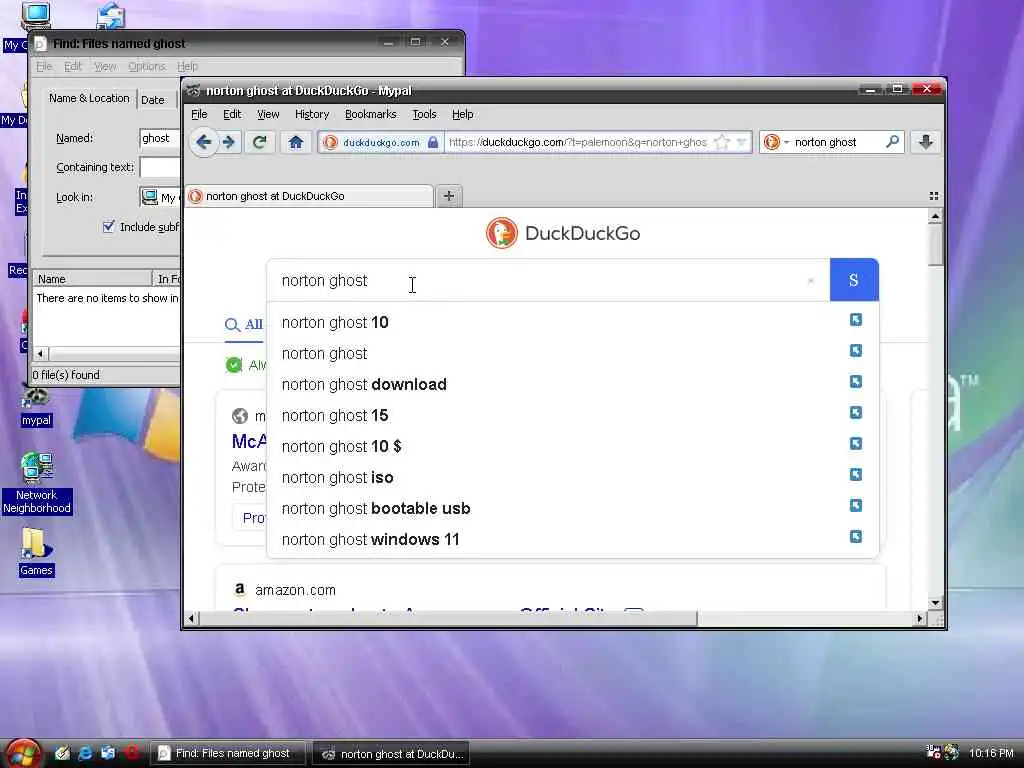The image size is (1024, 768).
Task: Launch Internet Explorer from quick launch
Action: coord(85,753)
